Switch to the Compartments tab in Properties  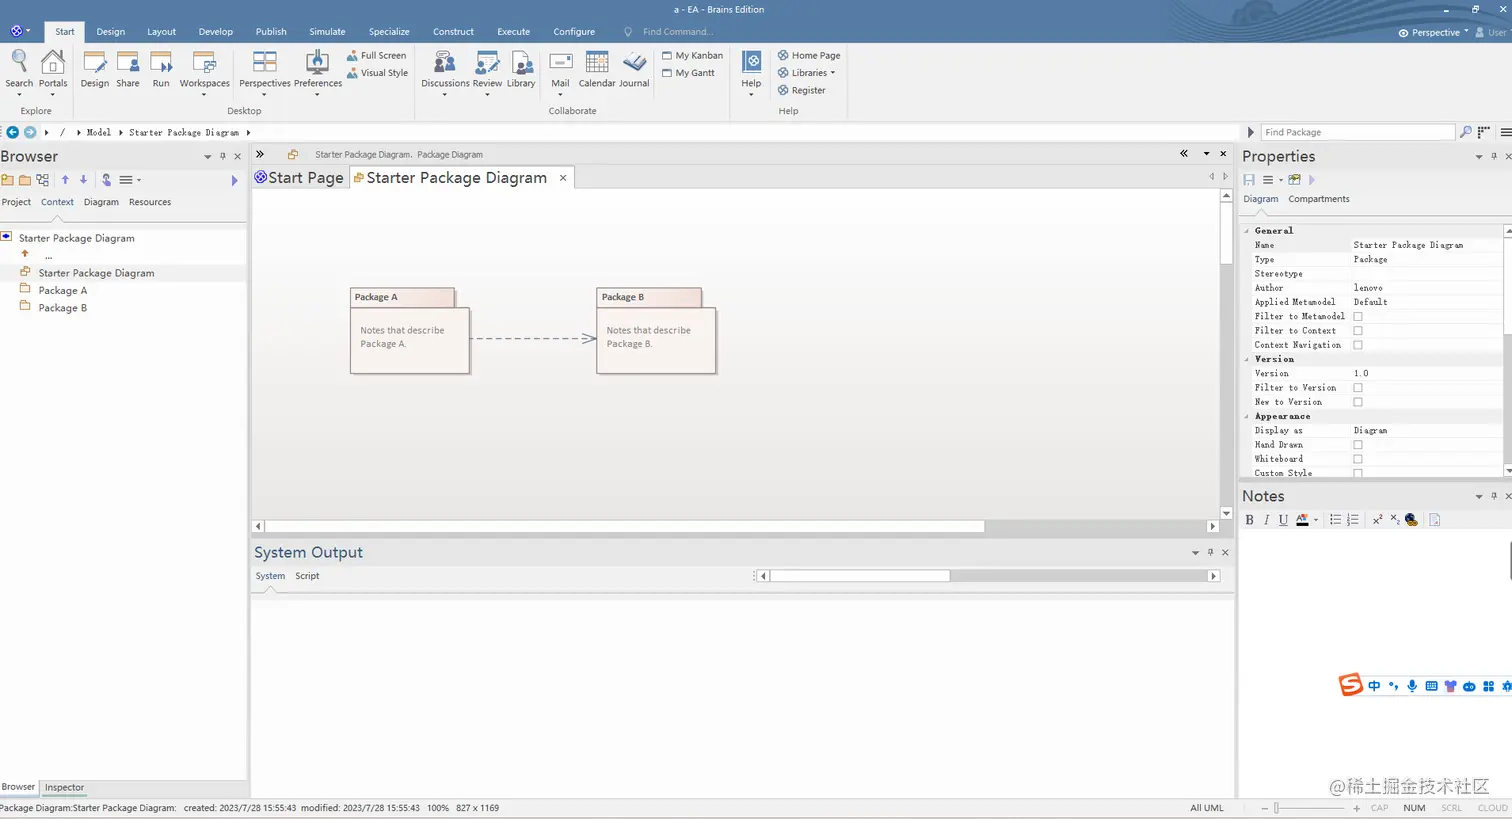(1319, 199)
